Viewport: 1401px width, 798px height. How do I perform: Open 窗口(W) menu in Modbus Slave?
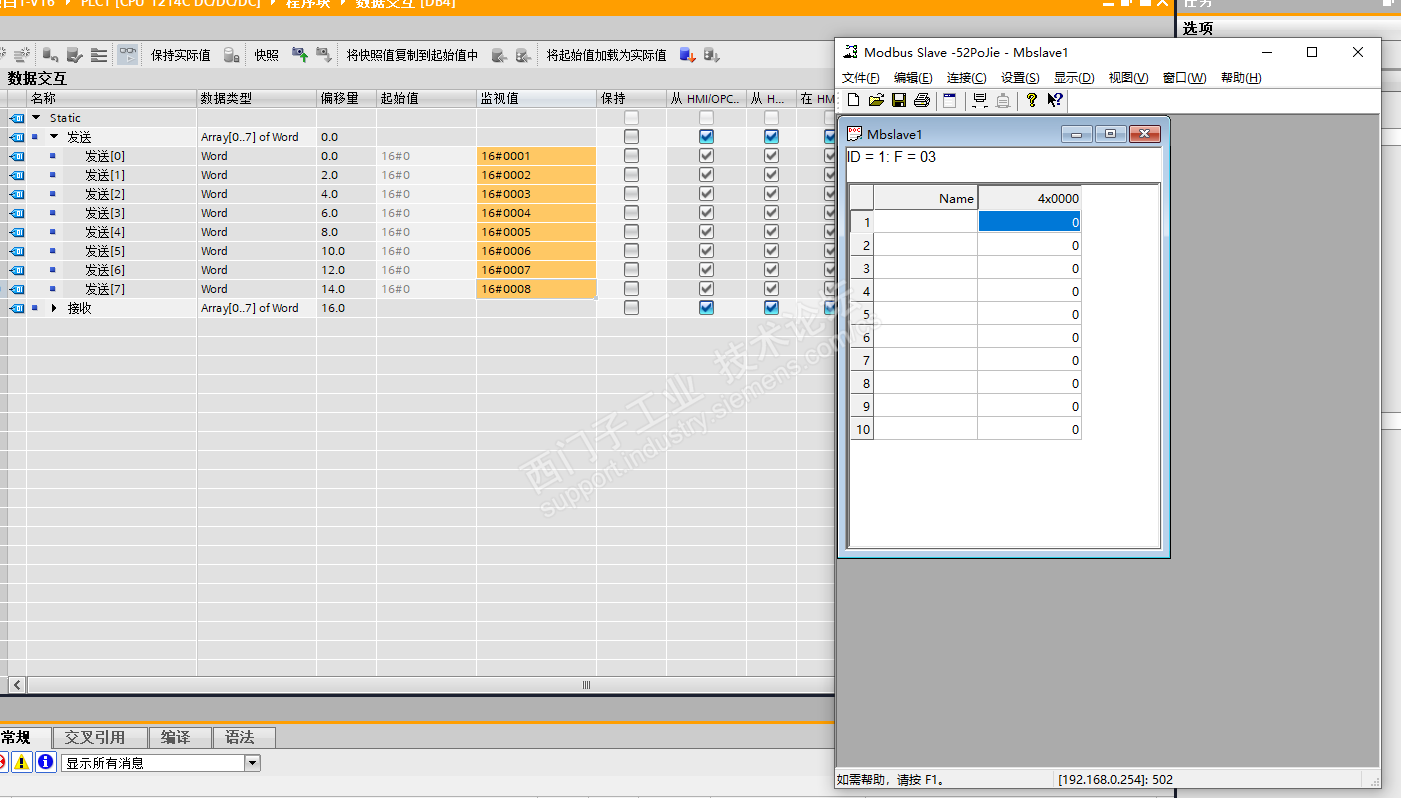pyautogui.click(x=1185, y=78)
